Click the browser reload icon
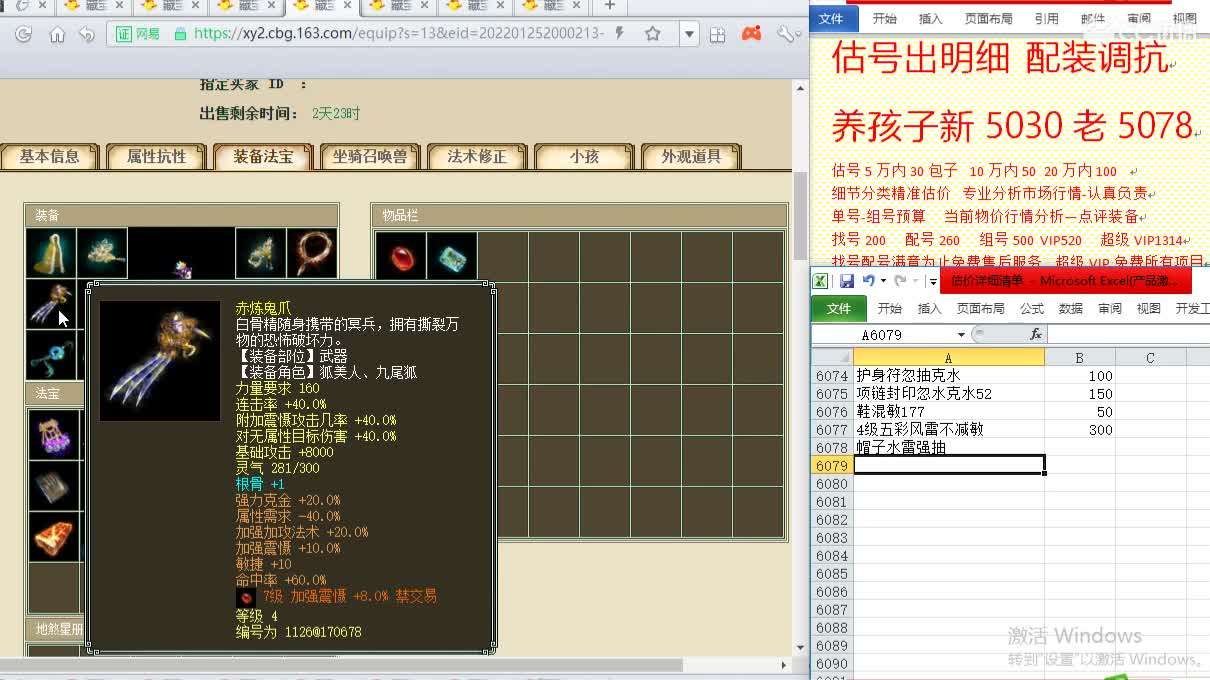This screenshot has height=680, width=1210. pyautogui.click(x=23, y=34)
